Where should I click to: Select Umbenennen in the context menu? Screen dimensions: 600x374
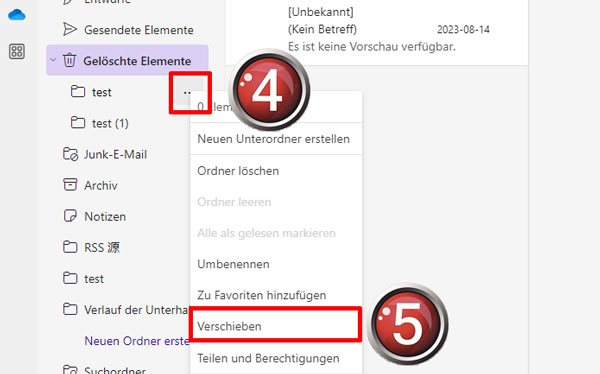(276, 264)
